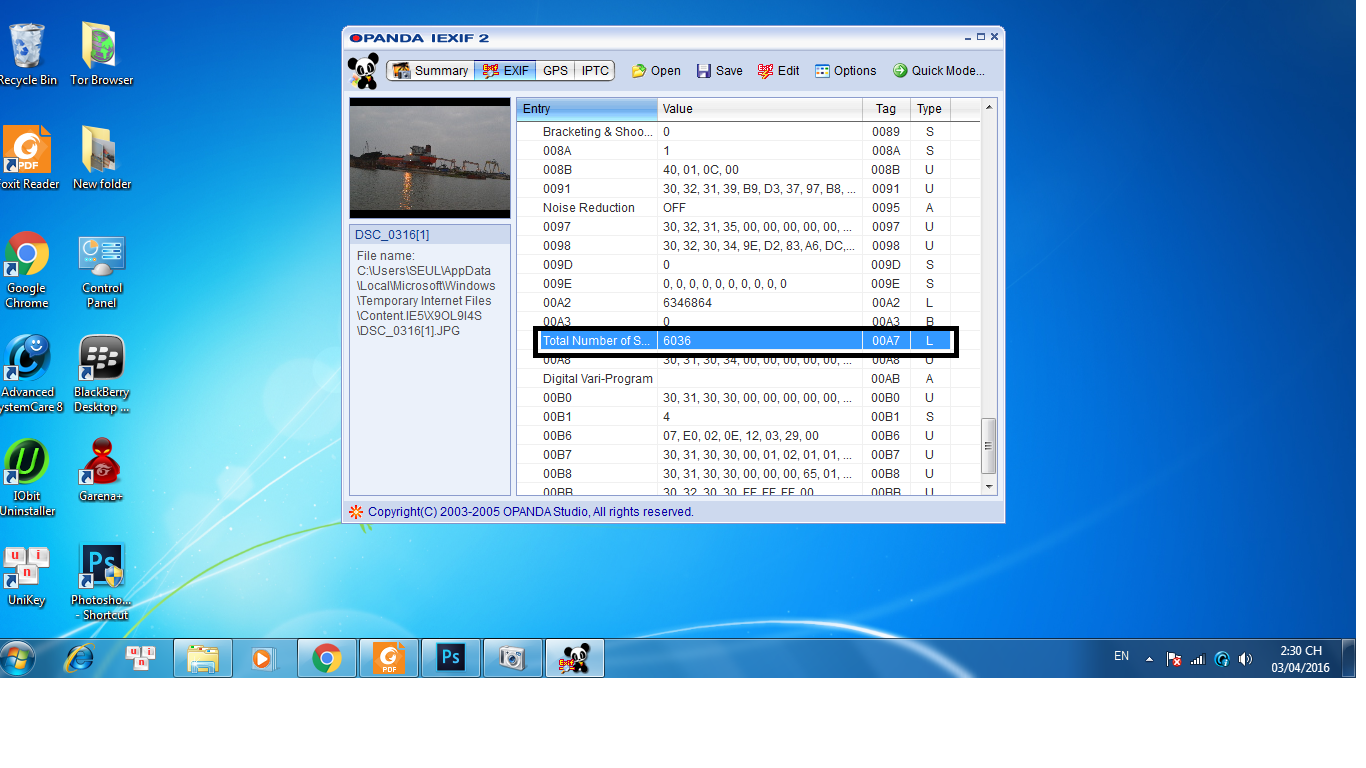Launch Garena+ from desktop
The width and height of the screenshot is (1366, 768).
[x=101, y=470]
